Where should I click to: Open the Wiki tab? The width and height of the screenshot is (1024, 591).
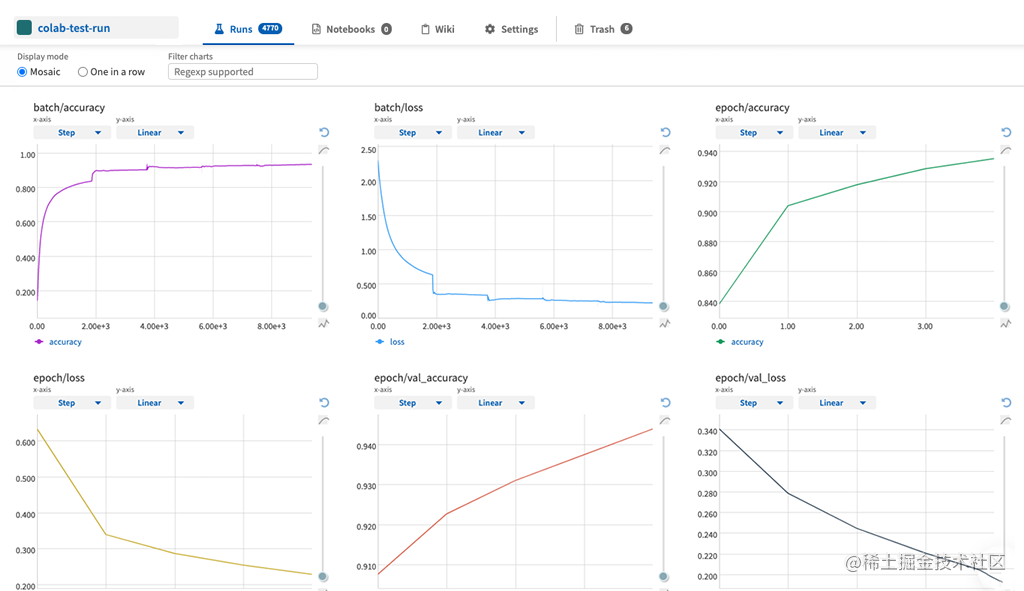438,29
